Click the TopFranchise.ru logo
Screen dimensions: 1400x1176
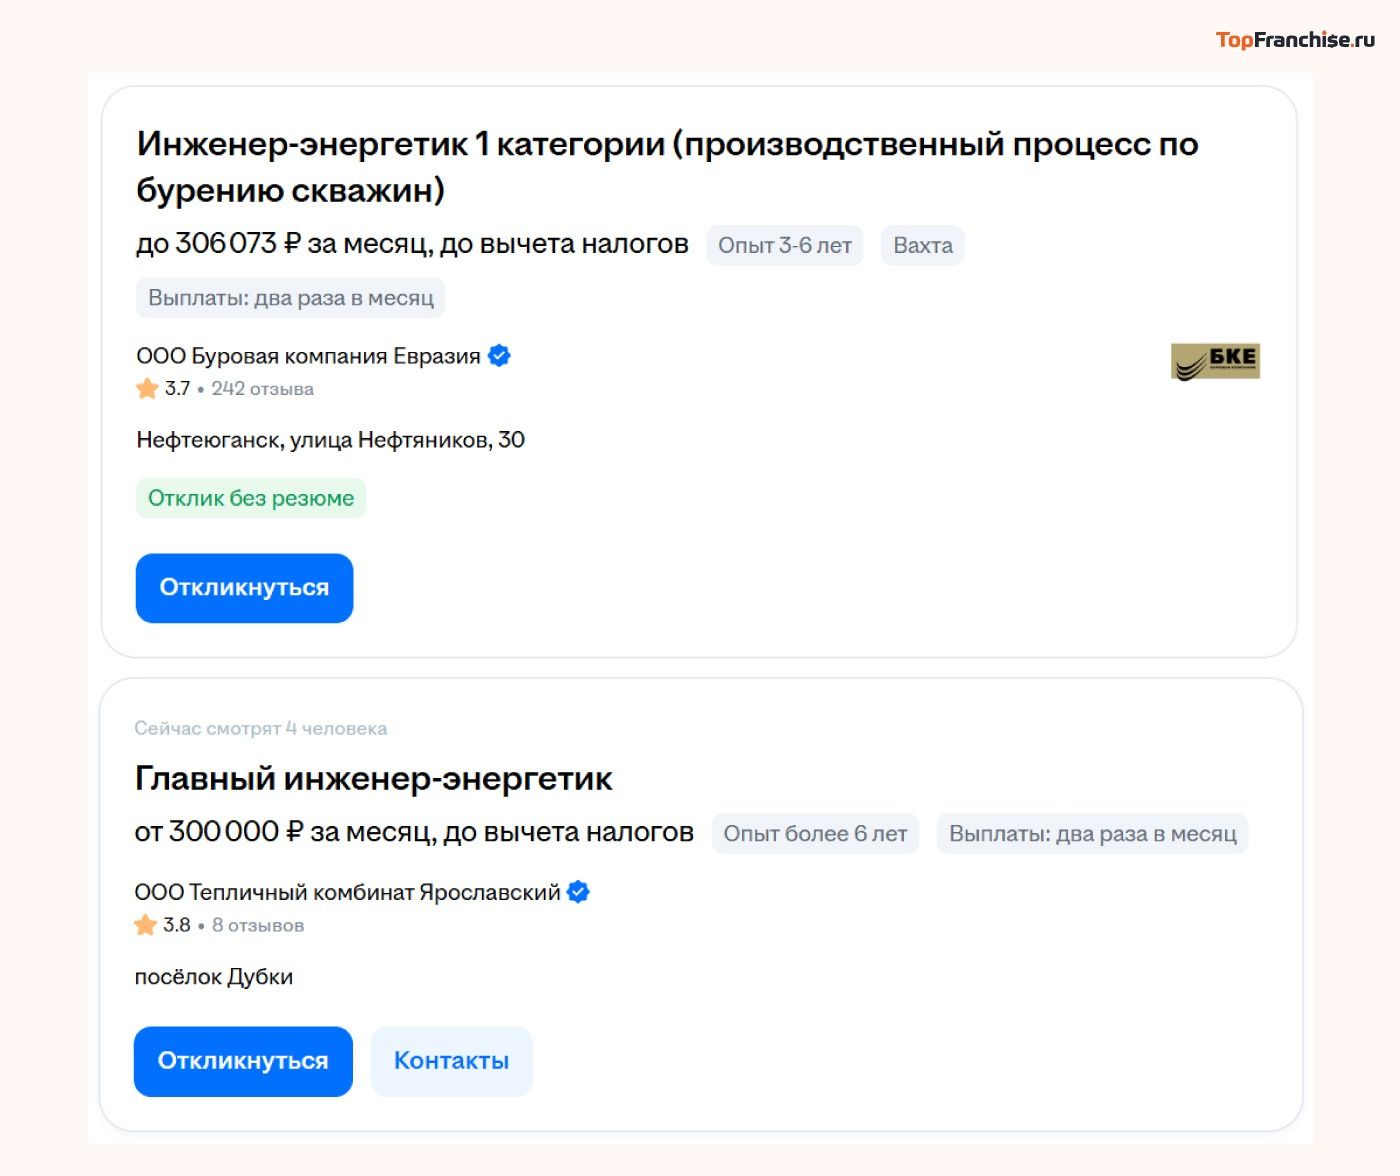[x=1294, y=40]
